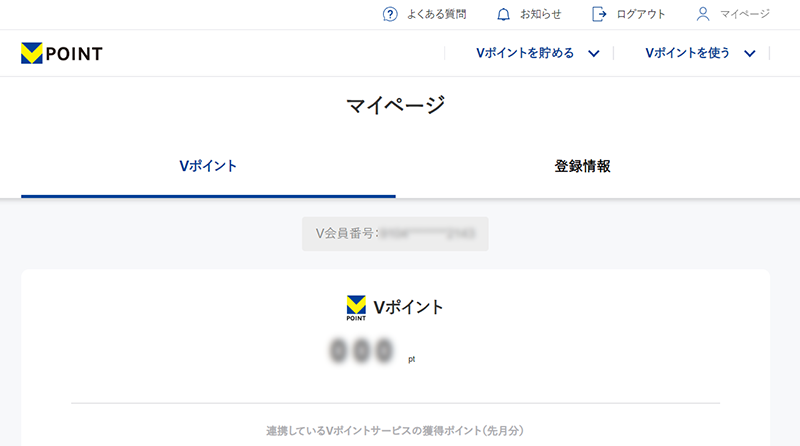The image size is (800, 446).
Task: Click the 連携しているVポイントサービス caption text
Action: (x=395, y=431)
